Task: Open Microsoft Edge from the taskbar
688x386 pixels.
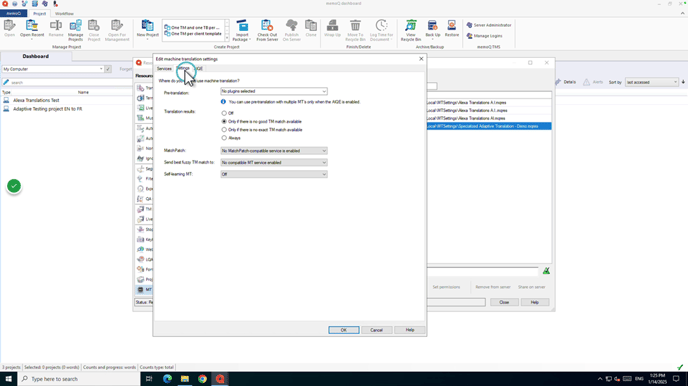Action: click(167, 379)
